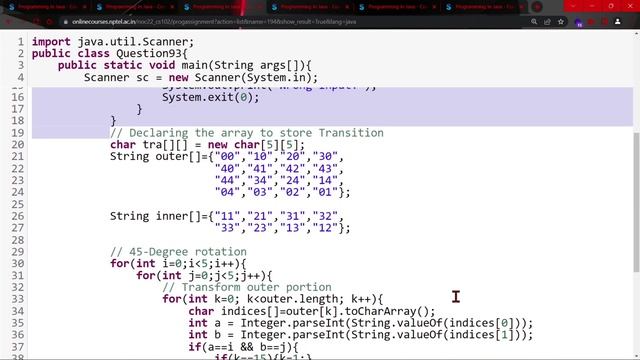The image size is (640, 360).
Task: Click the int b = Integer.parseInt line
Action: 361,335
